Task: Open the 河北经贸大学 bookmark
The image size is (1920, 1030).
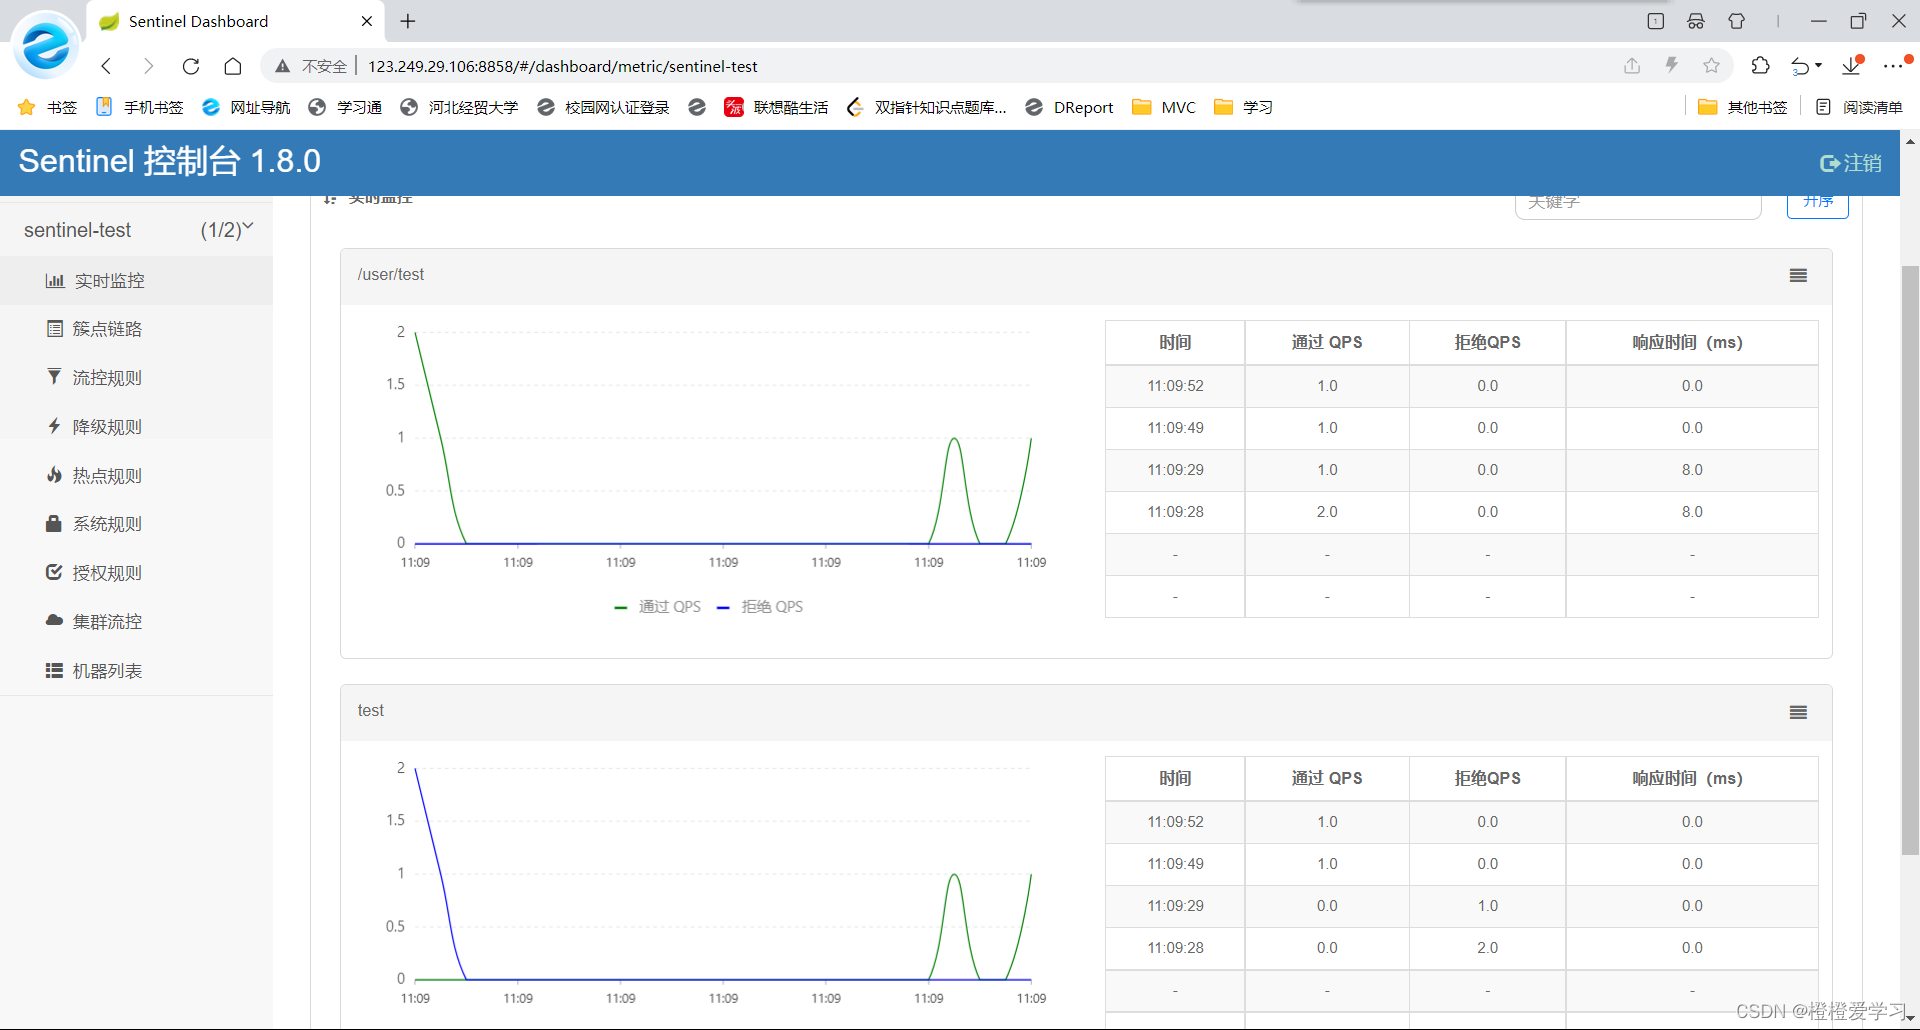Action: click(x=459, y=107)
